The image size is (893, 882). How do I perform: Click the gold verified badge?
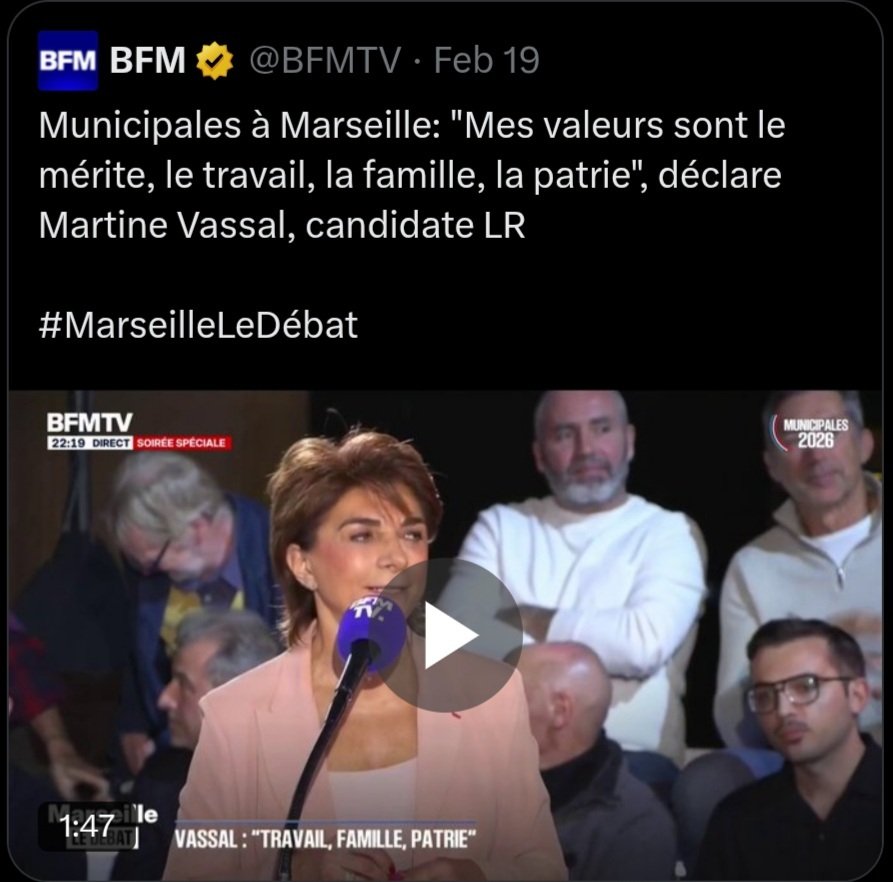(215, 60)
